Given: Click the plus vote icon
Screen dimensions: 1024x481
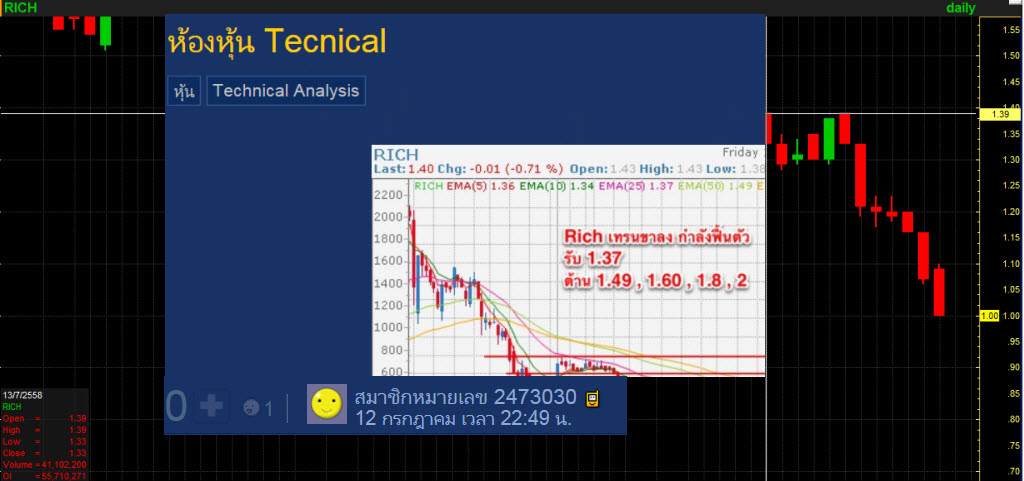Looking at the screenshot, I should [x=211, y=407].
